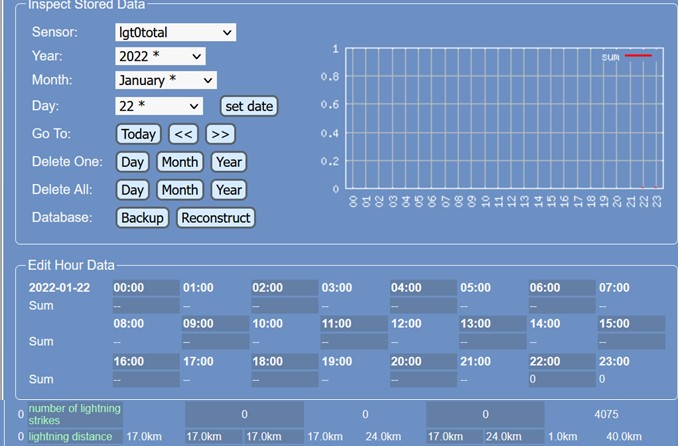Open the Month dropdown showing January
This screenshot has height=446, width=678.
166,80
